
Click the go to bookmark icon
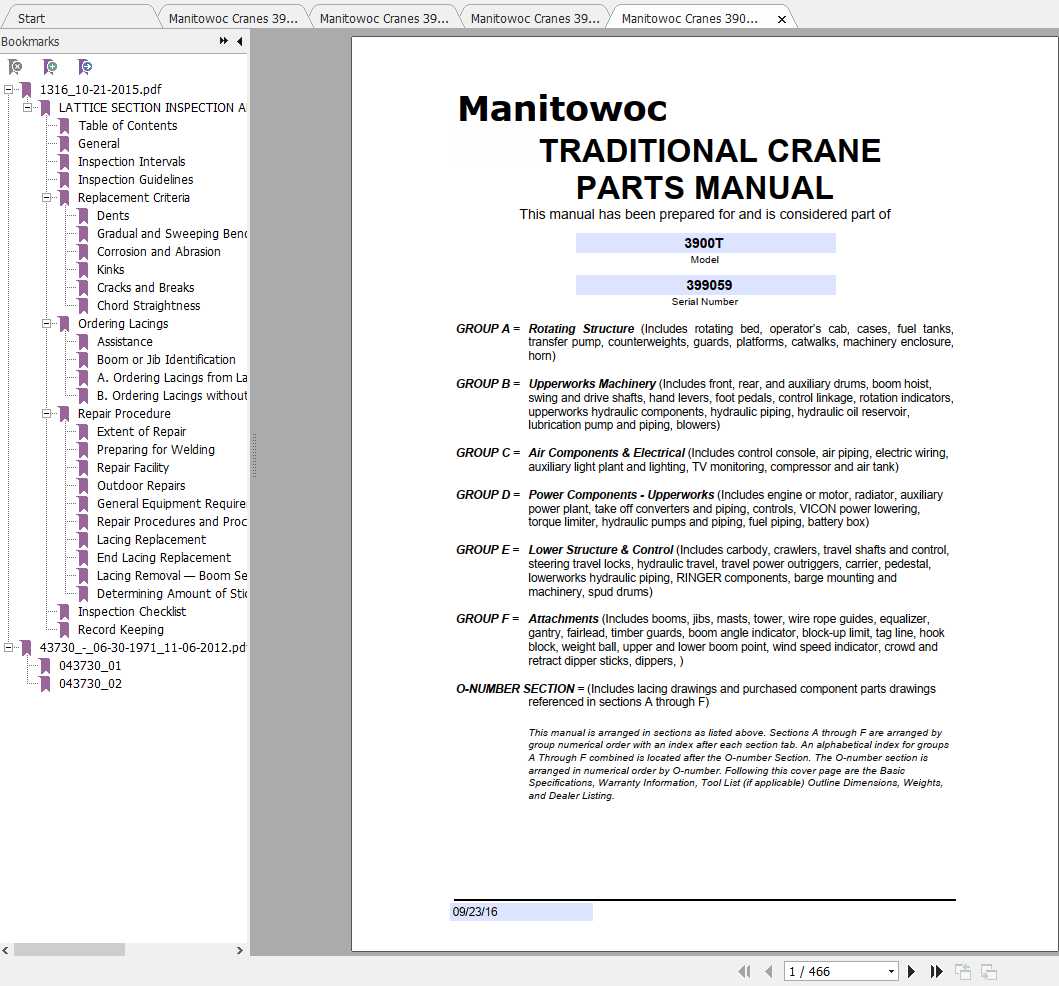click(85, 66)
